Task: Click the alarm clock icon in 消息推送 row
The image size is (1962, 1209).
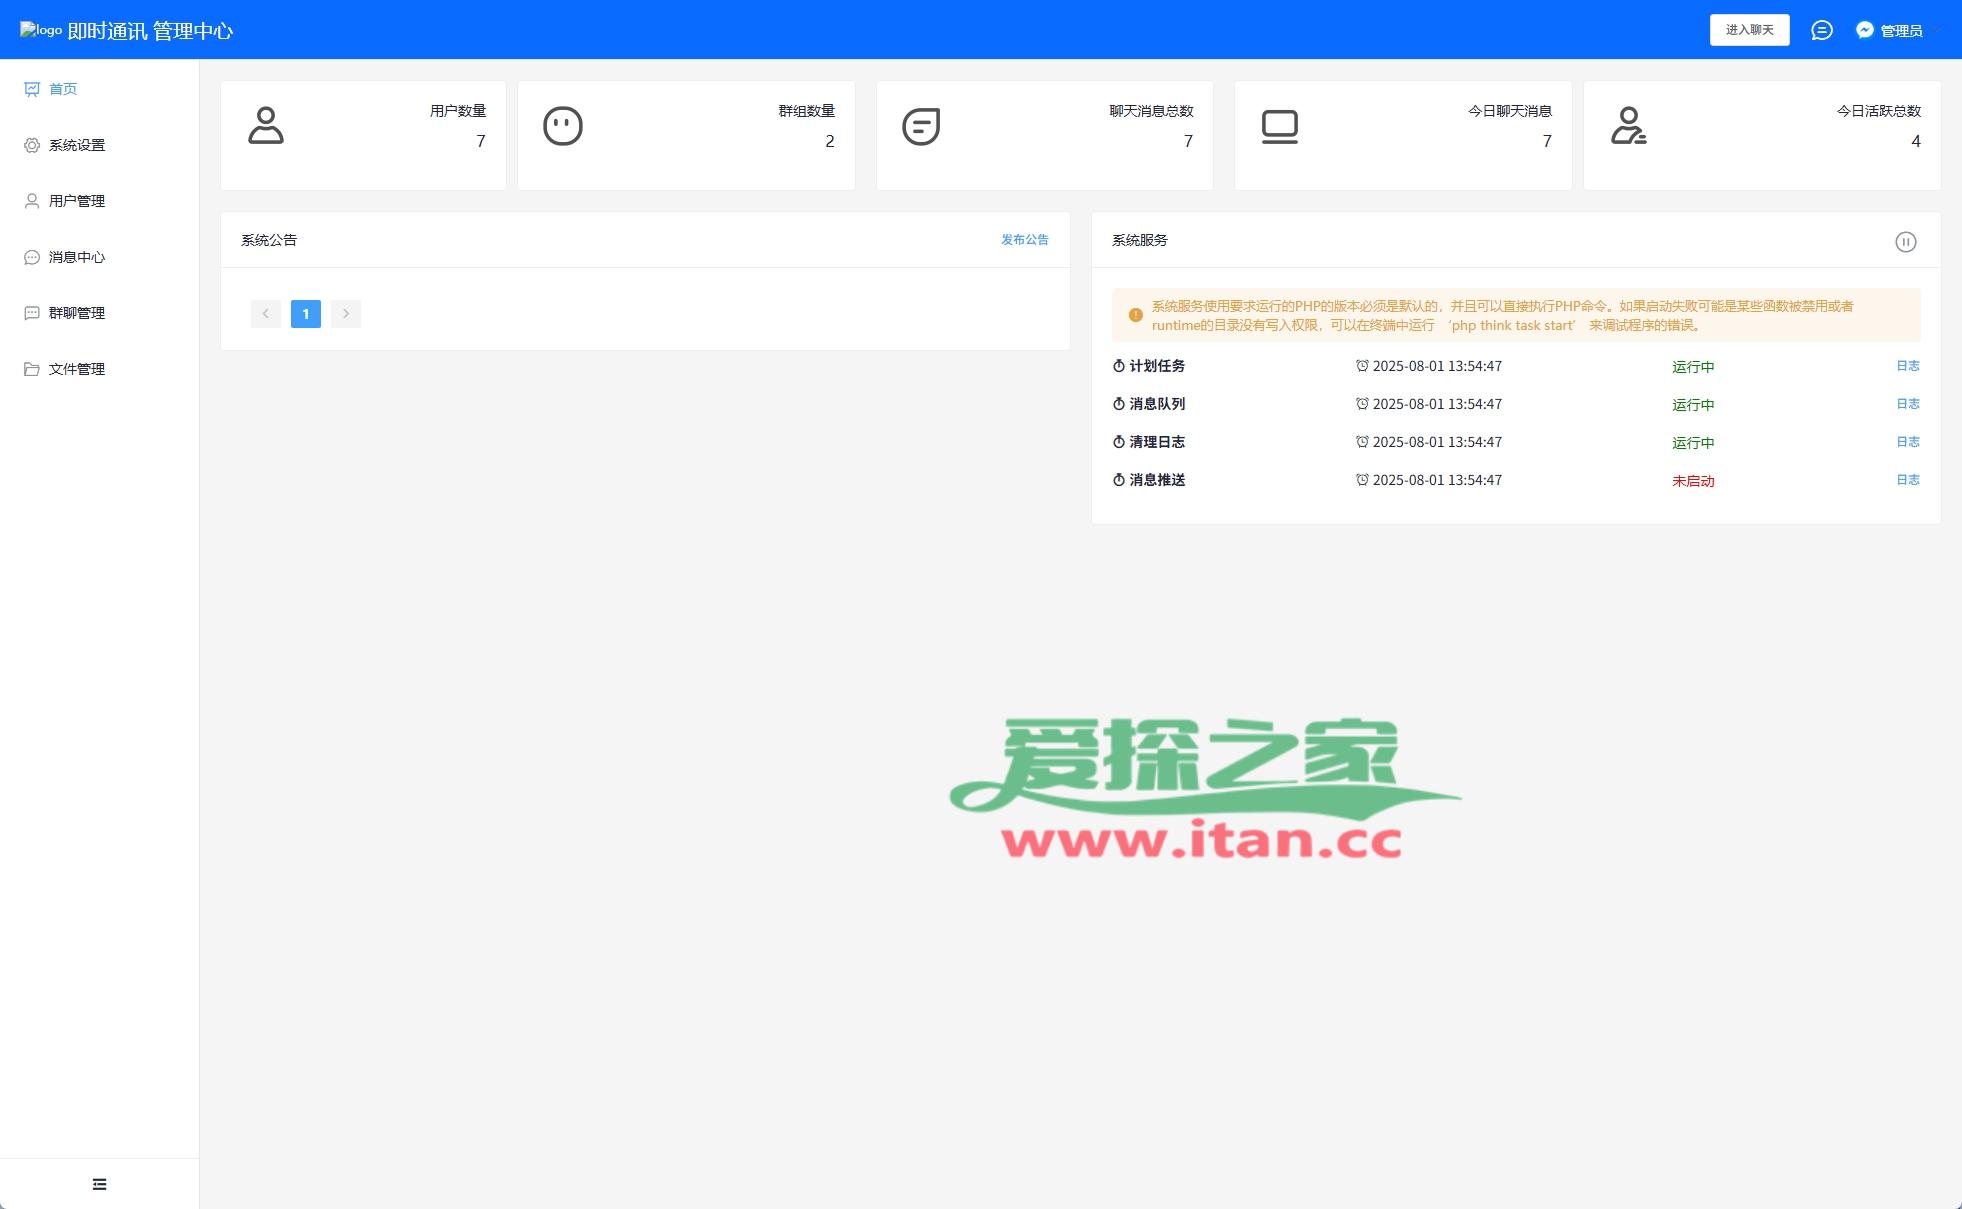Action: point(1362,480)
